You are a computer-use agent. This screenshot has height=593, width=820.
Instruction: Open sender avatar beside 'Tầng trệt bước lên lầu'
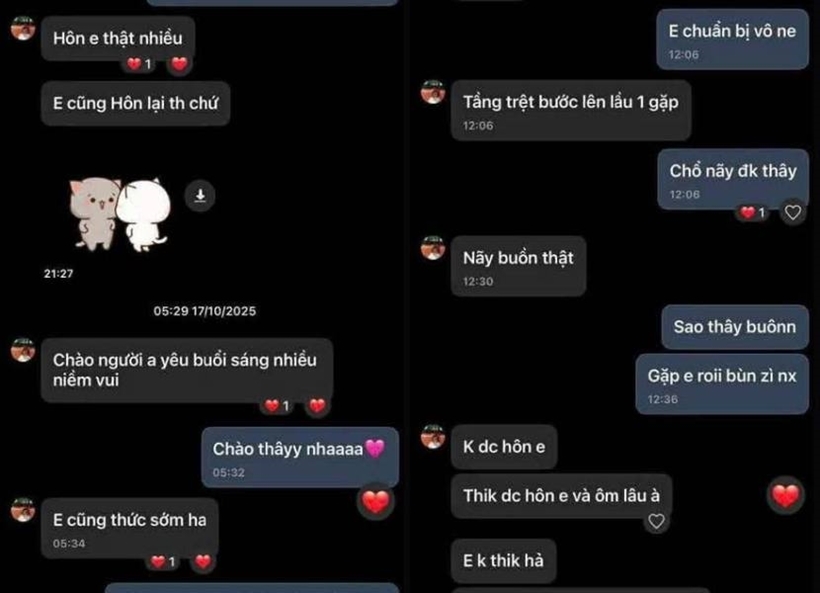[433, 92]
